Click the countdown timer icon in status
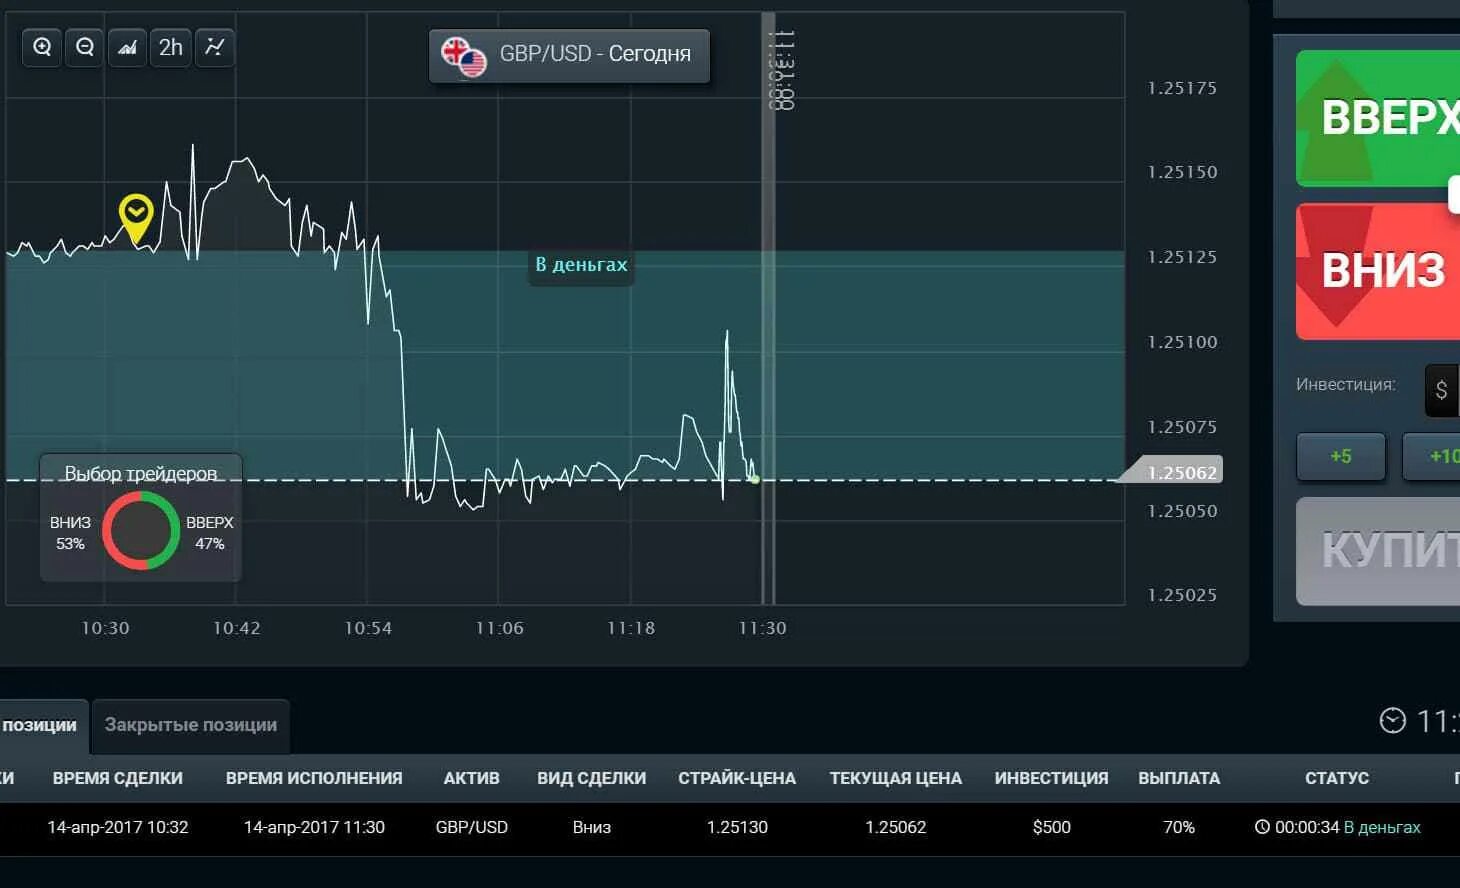 (1262, 827)
